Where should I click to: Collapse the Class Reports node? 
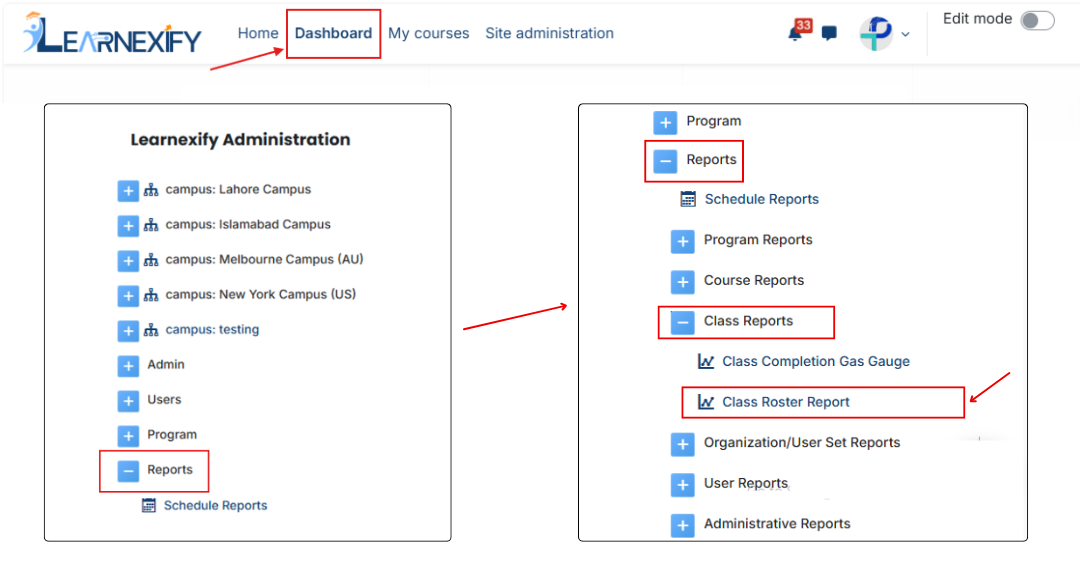pyautogui.click(x=683, y=322)
